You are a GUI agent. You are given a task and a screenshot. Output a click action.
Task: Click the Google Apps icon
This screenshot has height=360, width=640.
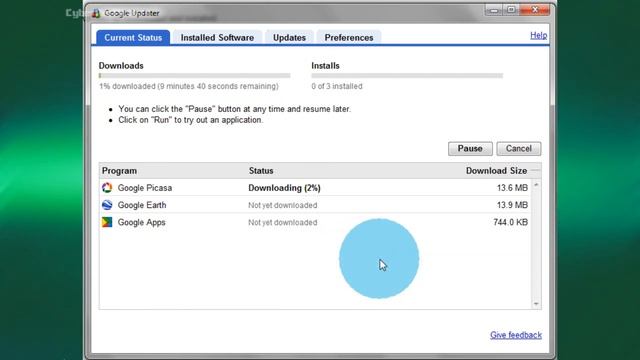[107, 222]
